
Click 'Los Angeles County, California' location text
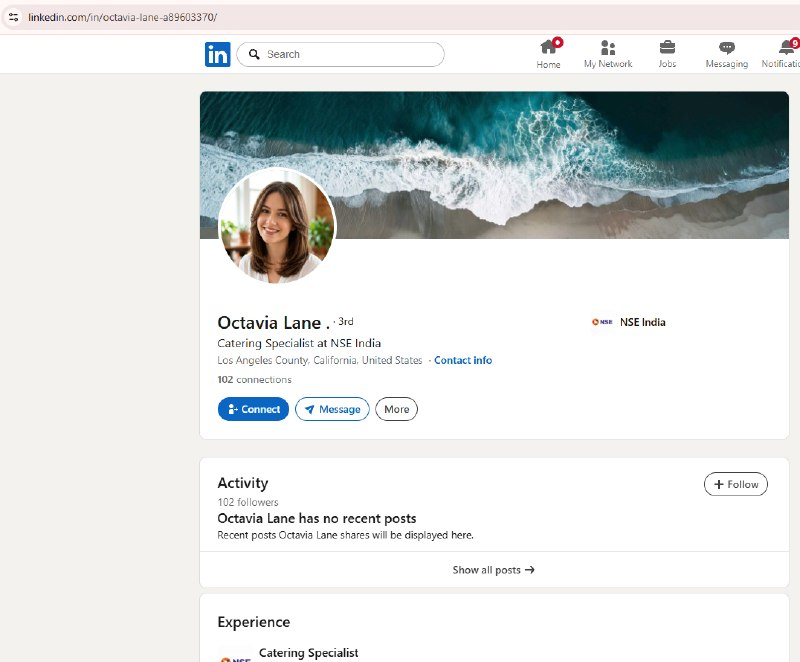320,360
